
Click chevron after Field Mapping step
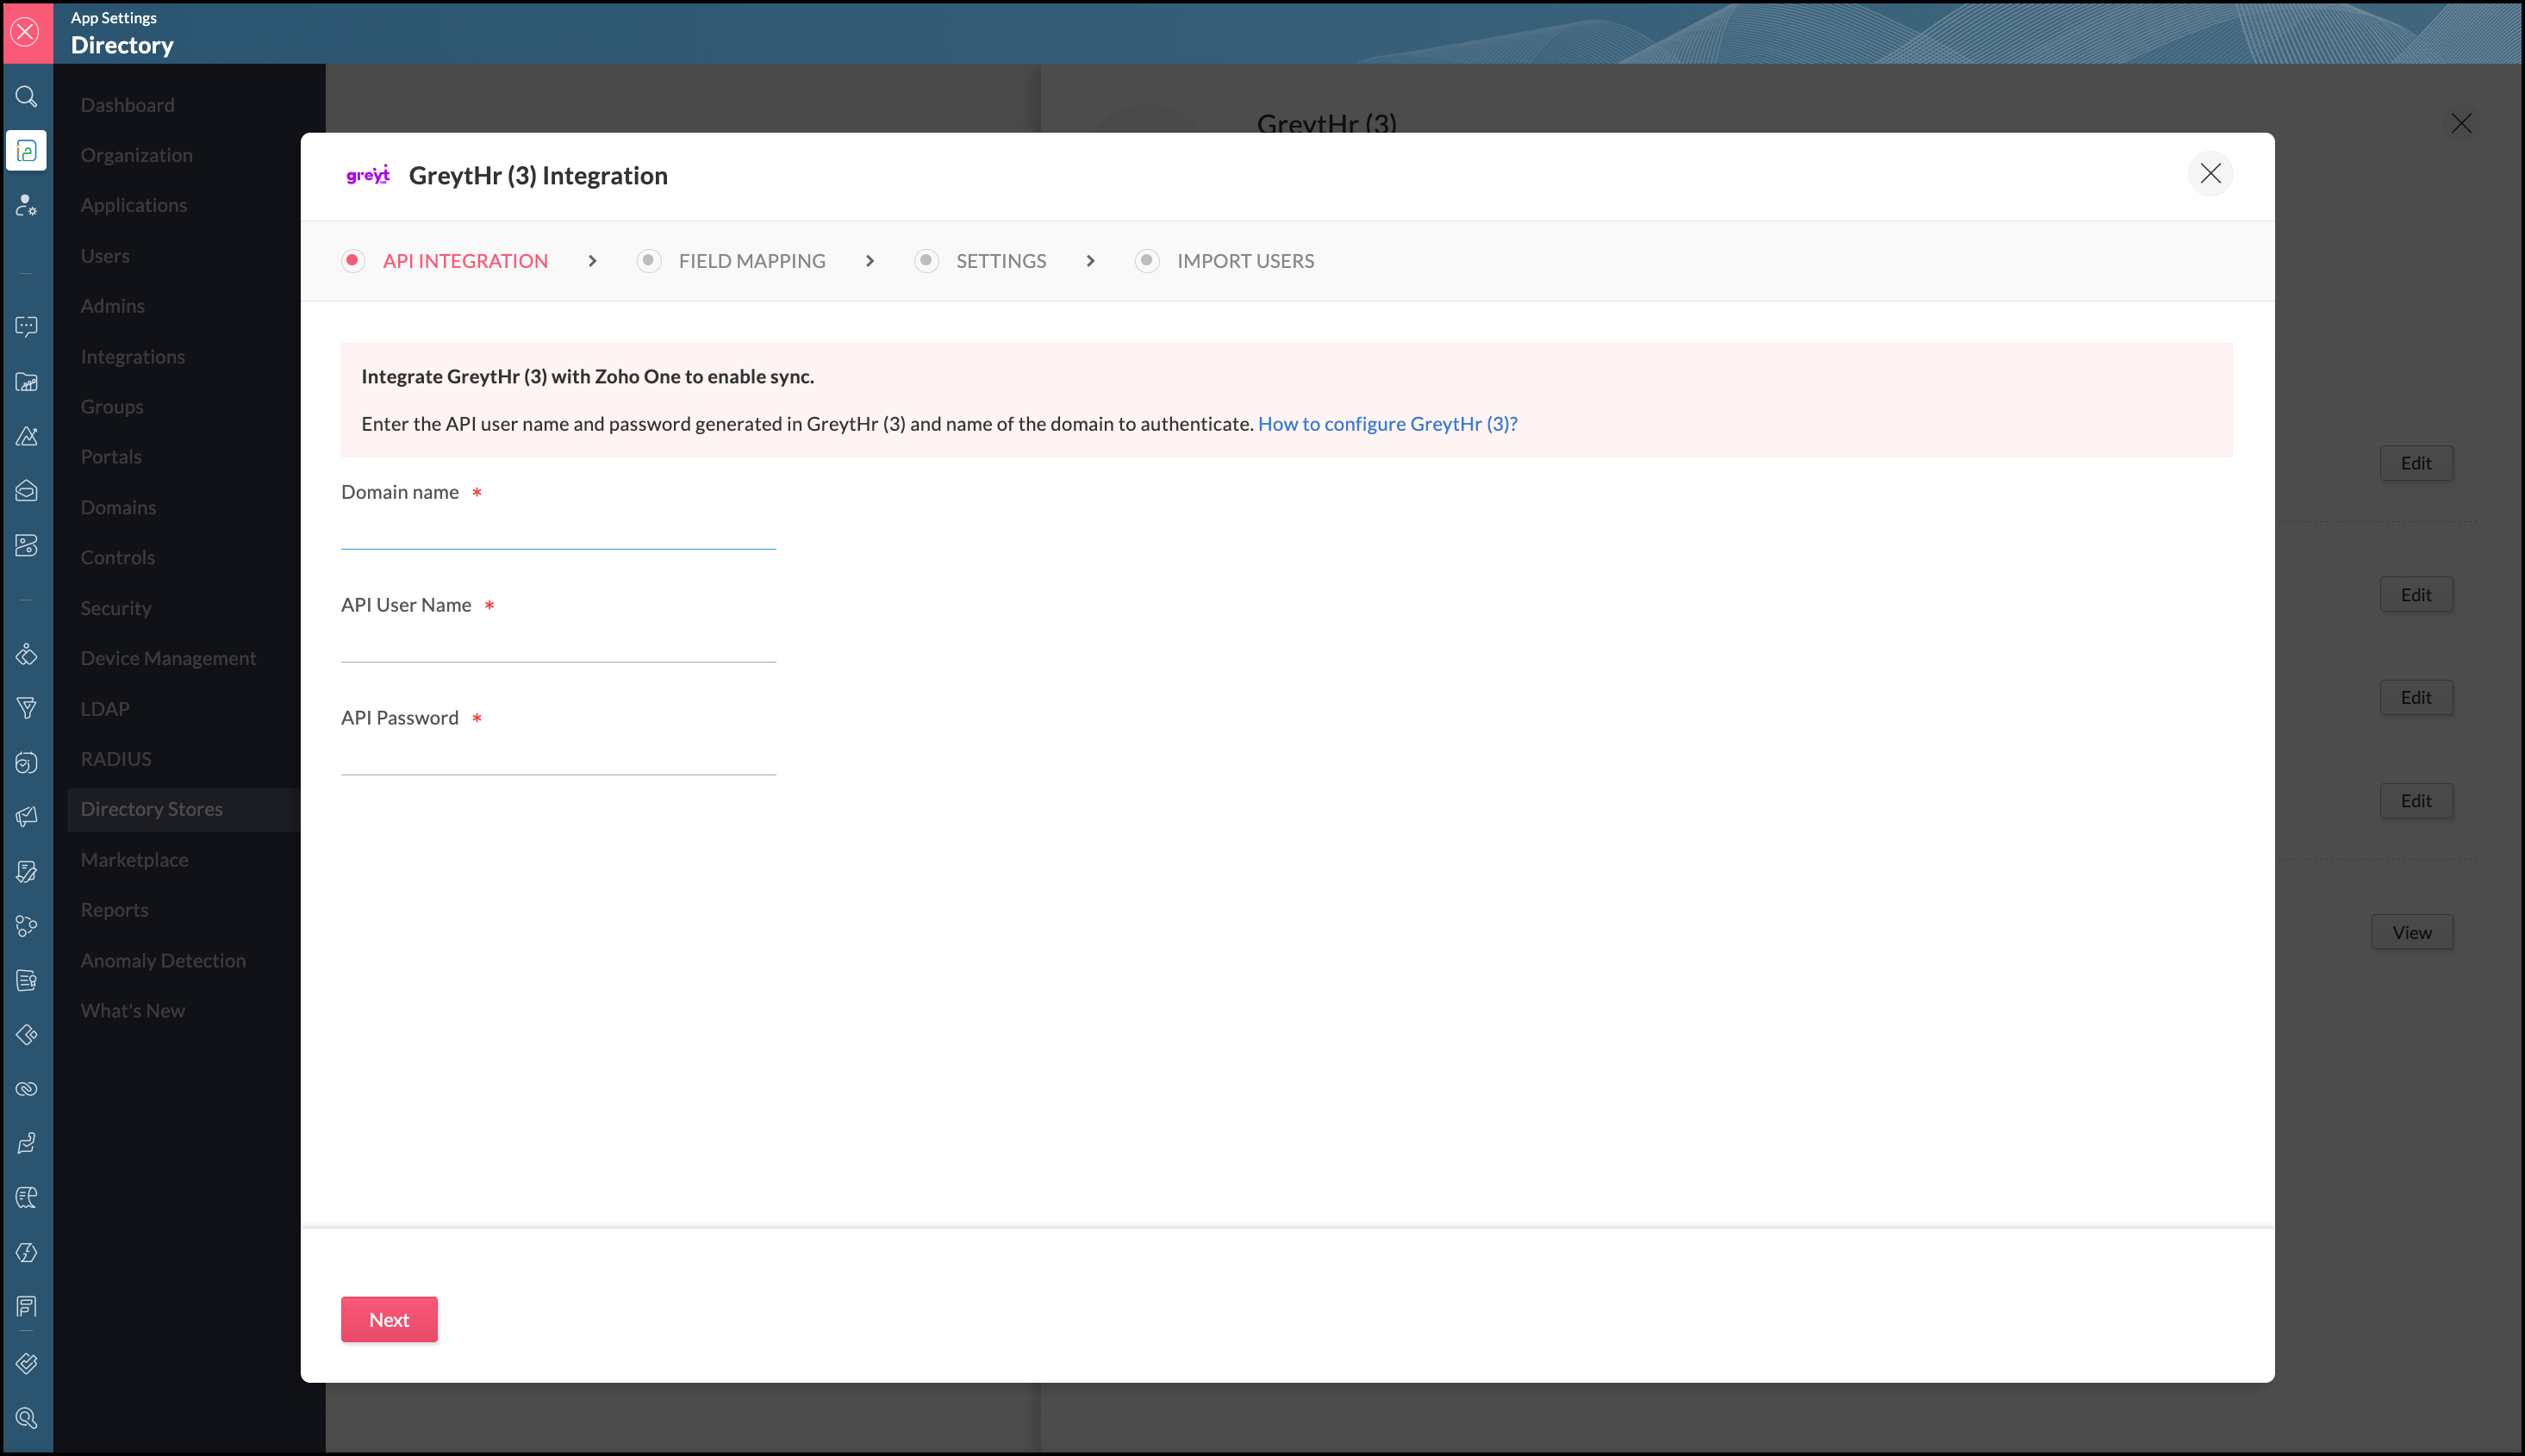point(870,261)
